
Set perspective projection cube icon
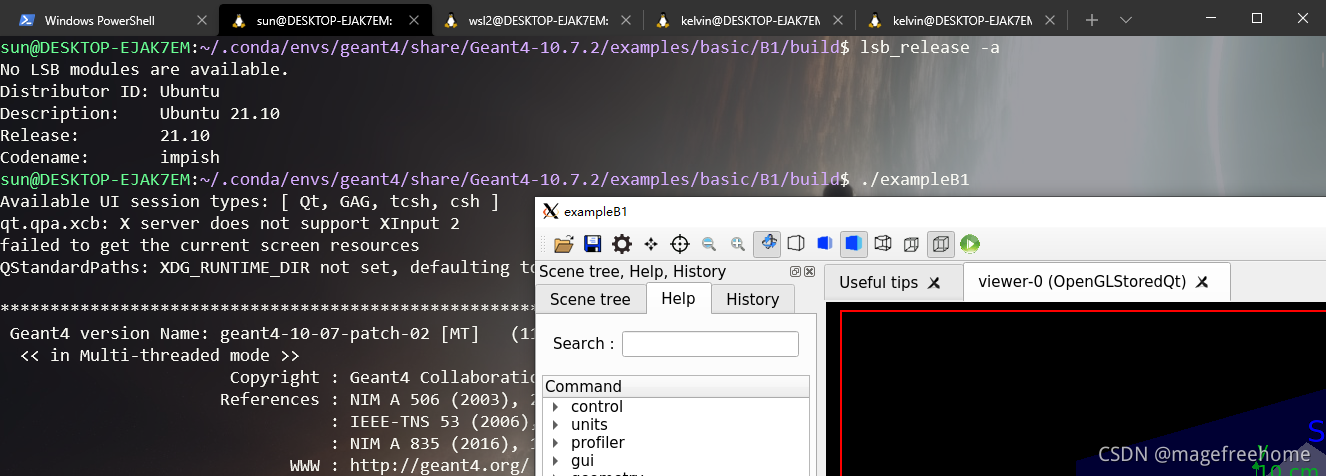[912, 244]
